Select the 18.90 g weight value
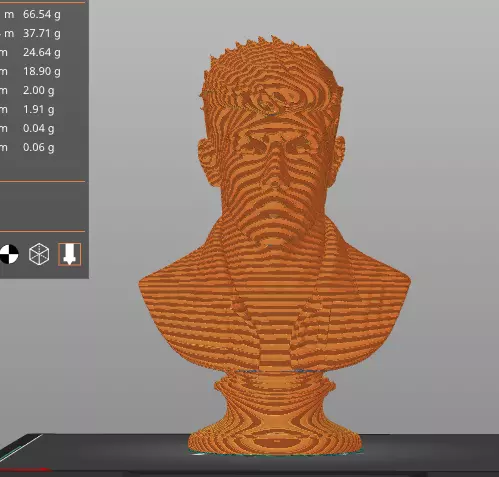Screen dimensions: 499x477 point(42,72)
